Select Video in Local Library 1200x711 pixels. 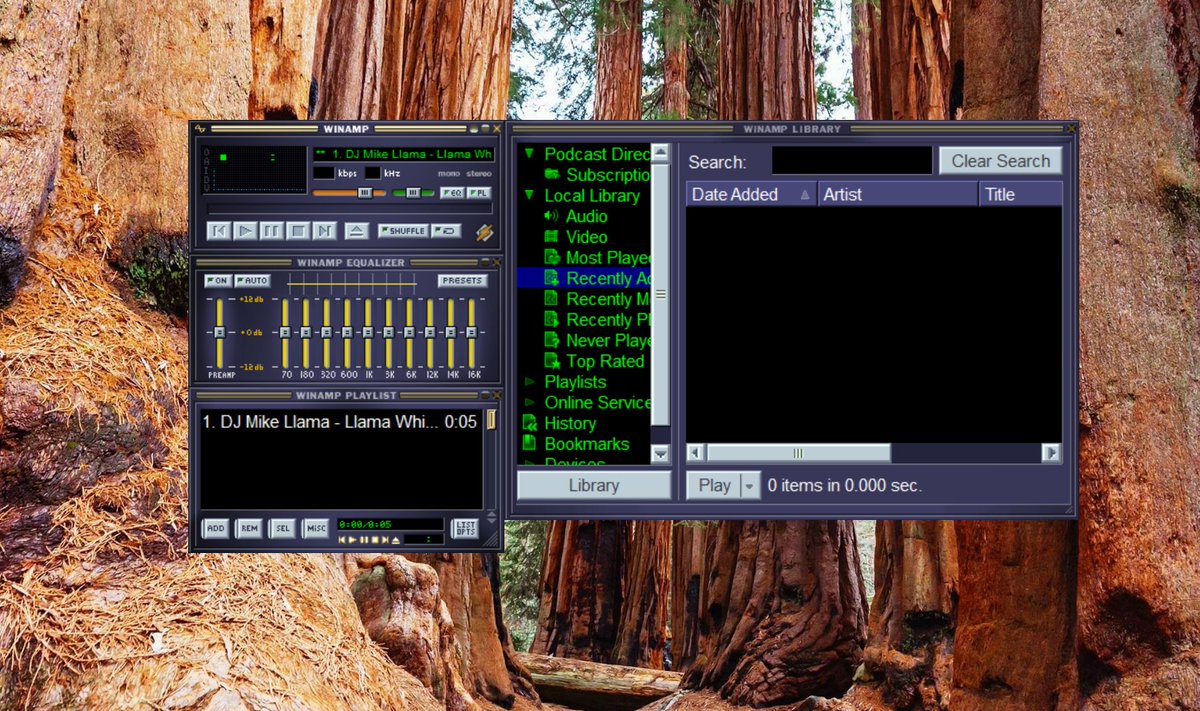pos(576,237)
